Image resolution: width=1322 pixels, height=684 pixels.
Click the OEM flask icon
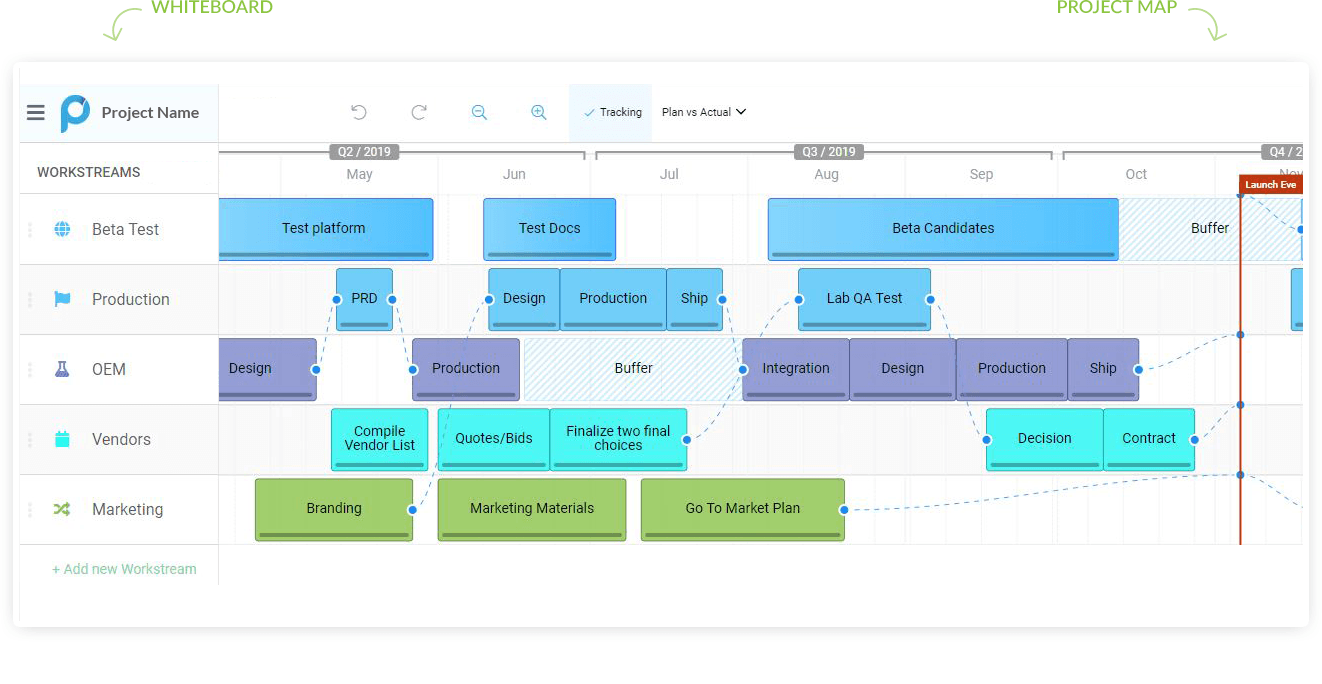62,369
